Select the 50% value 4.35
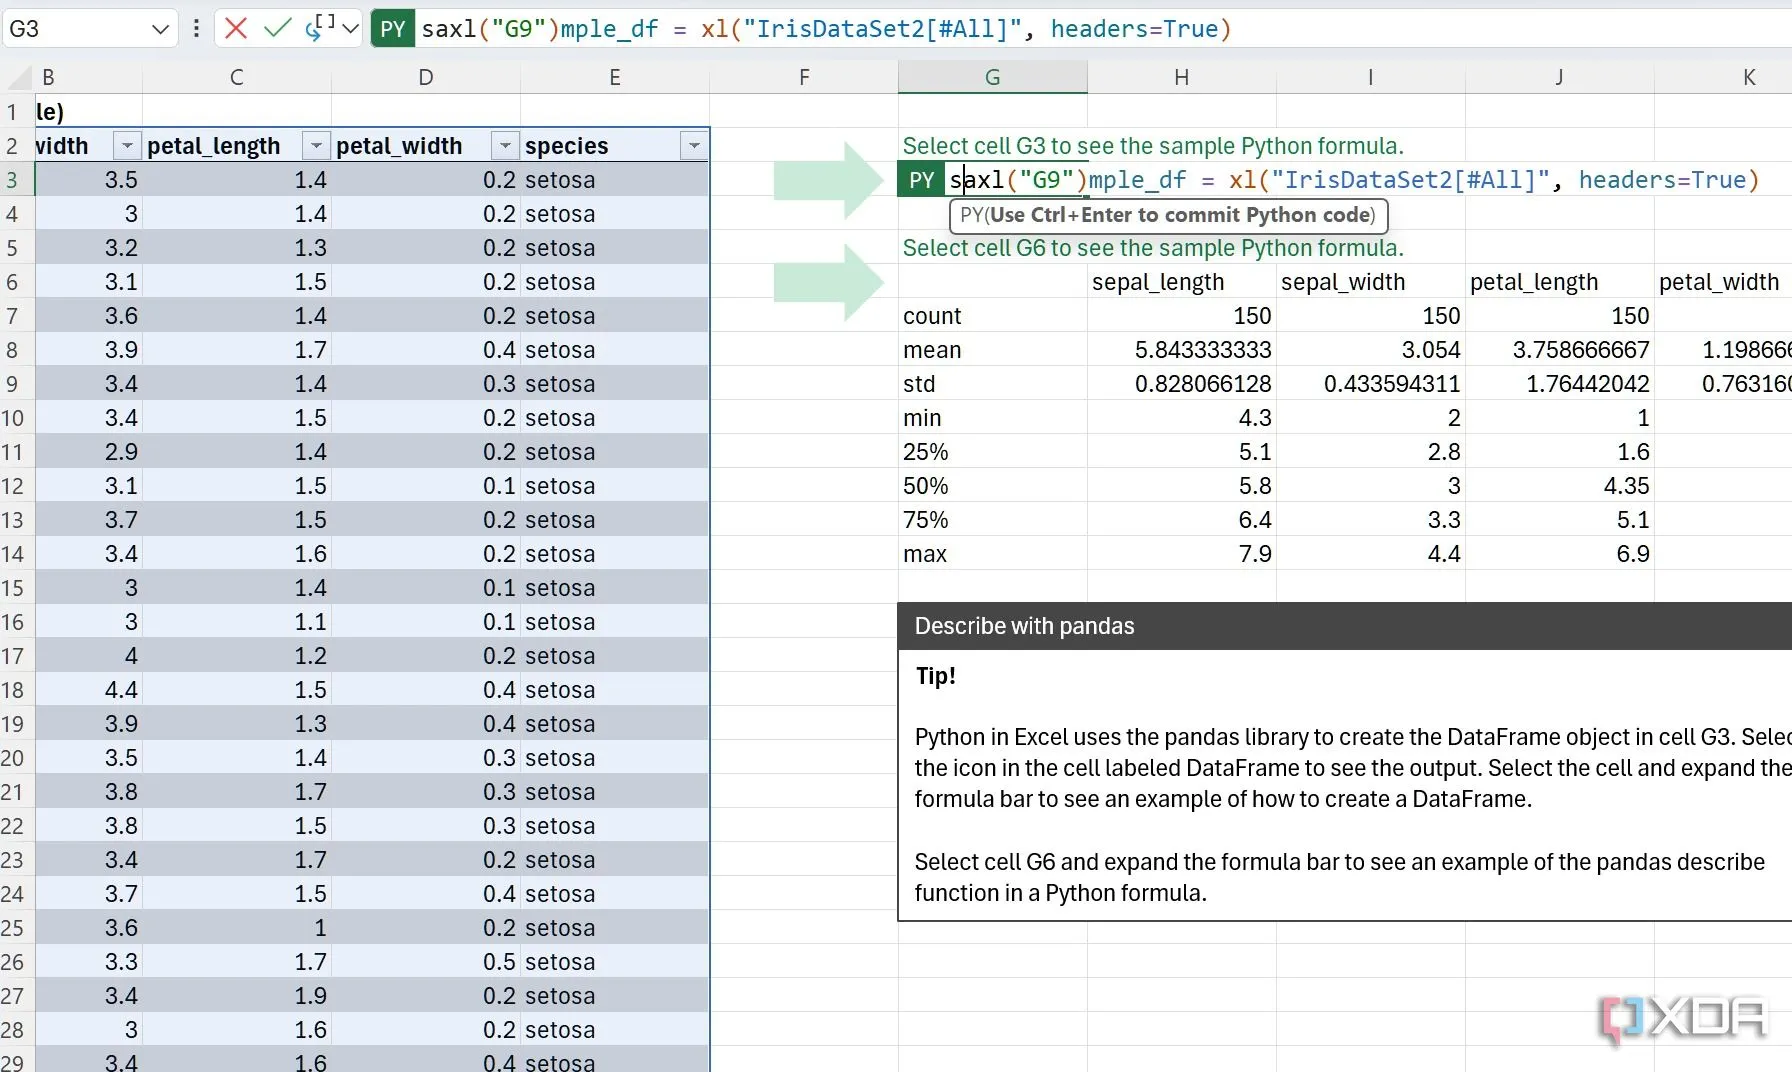1792x1072 pixels. [x=1560, y=486]
